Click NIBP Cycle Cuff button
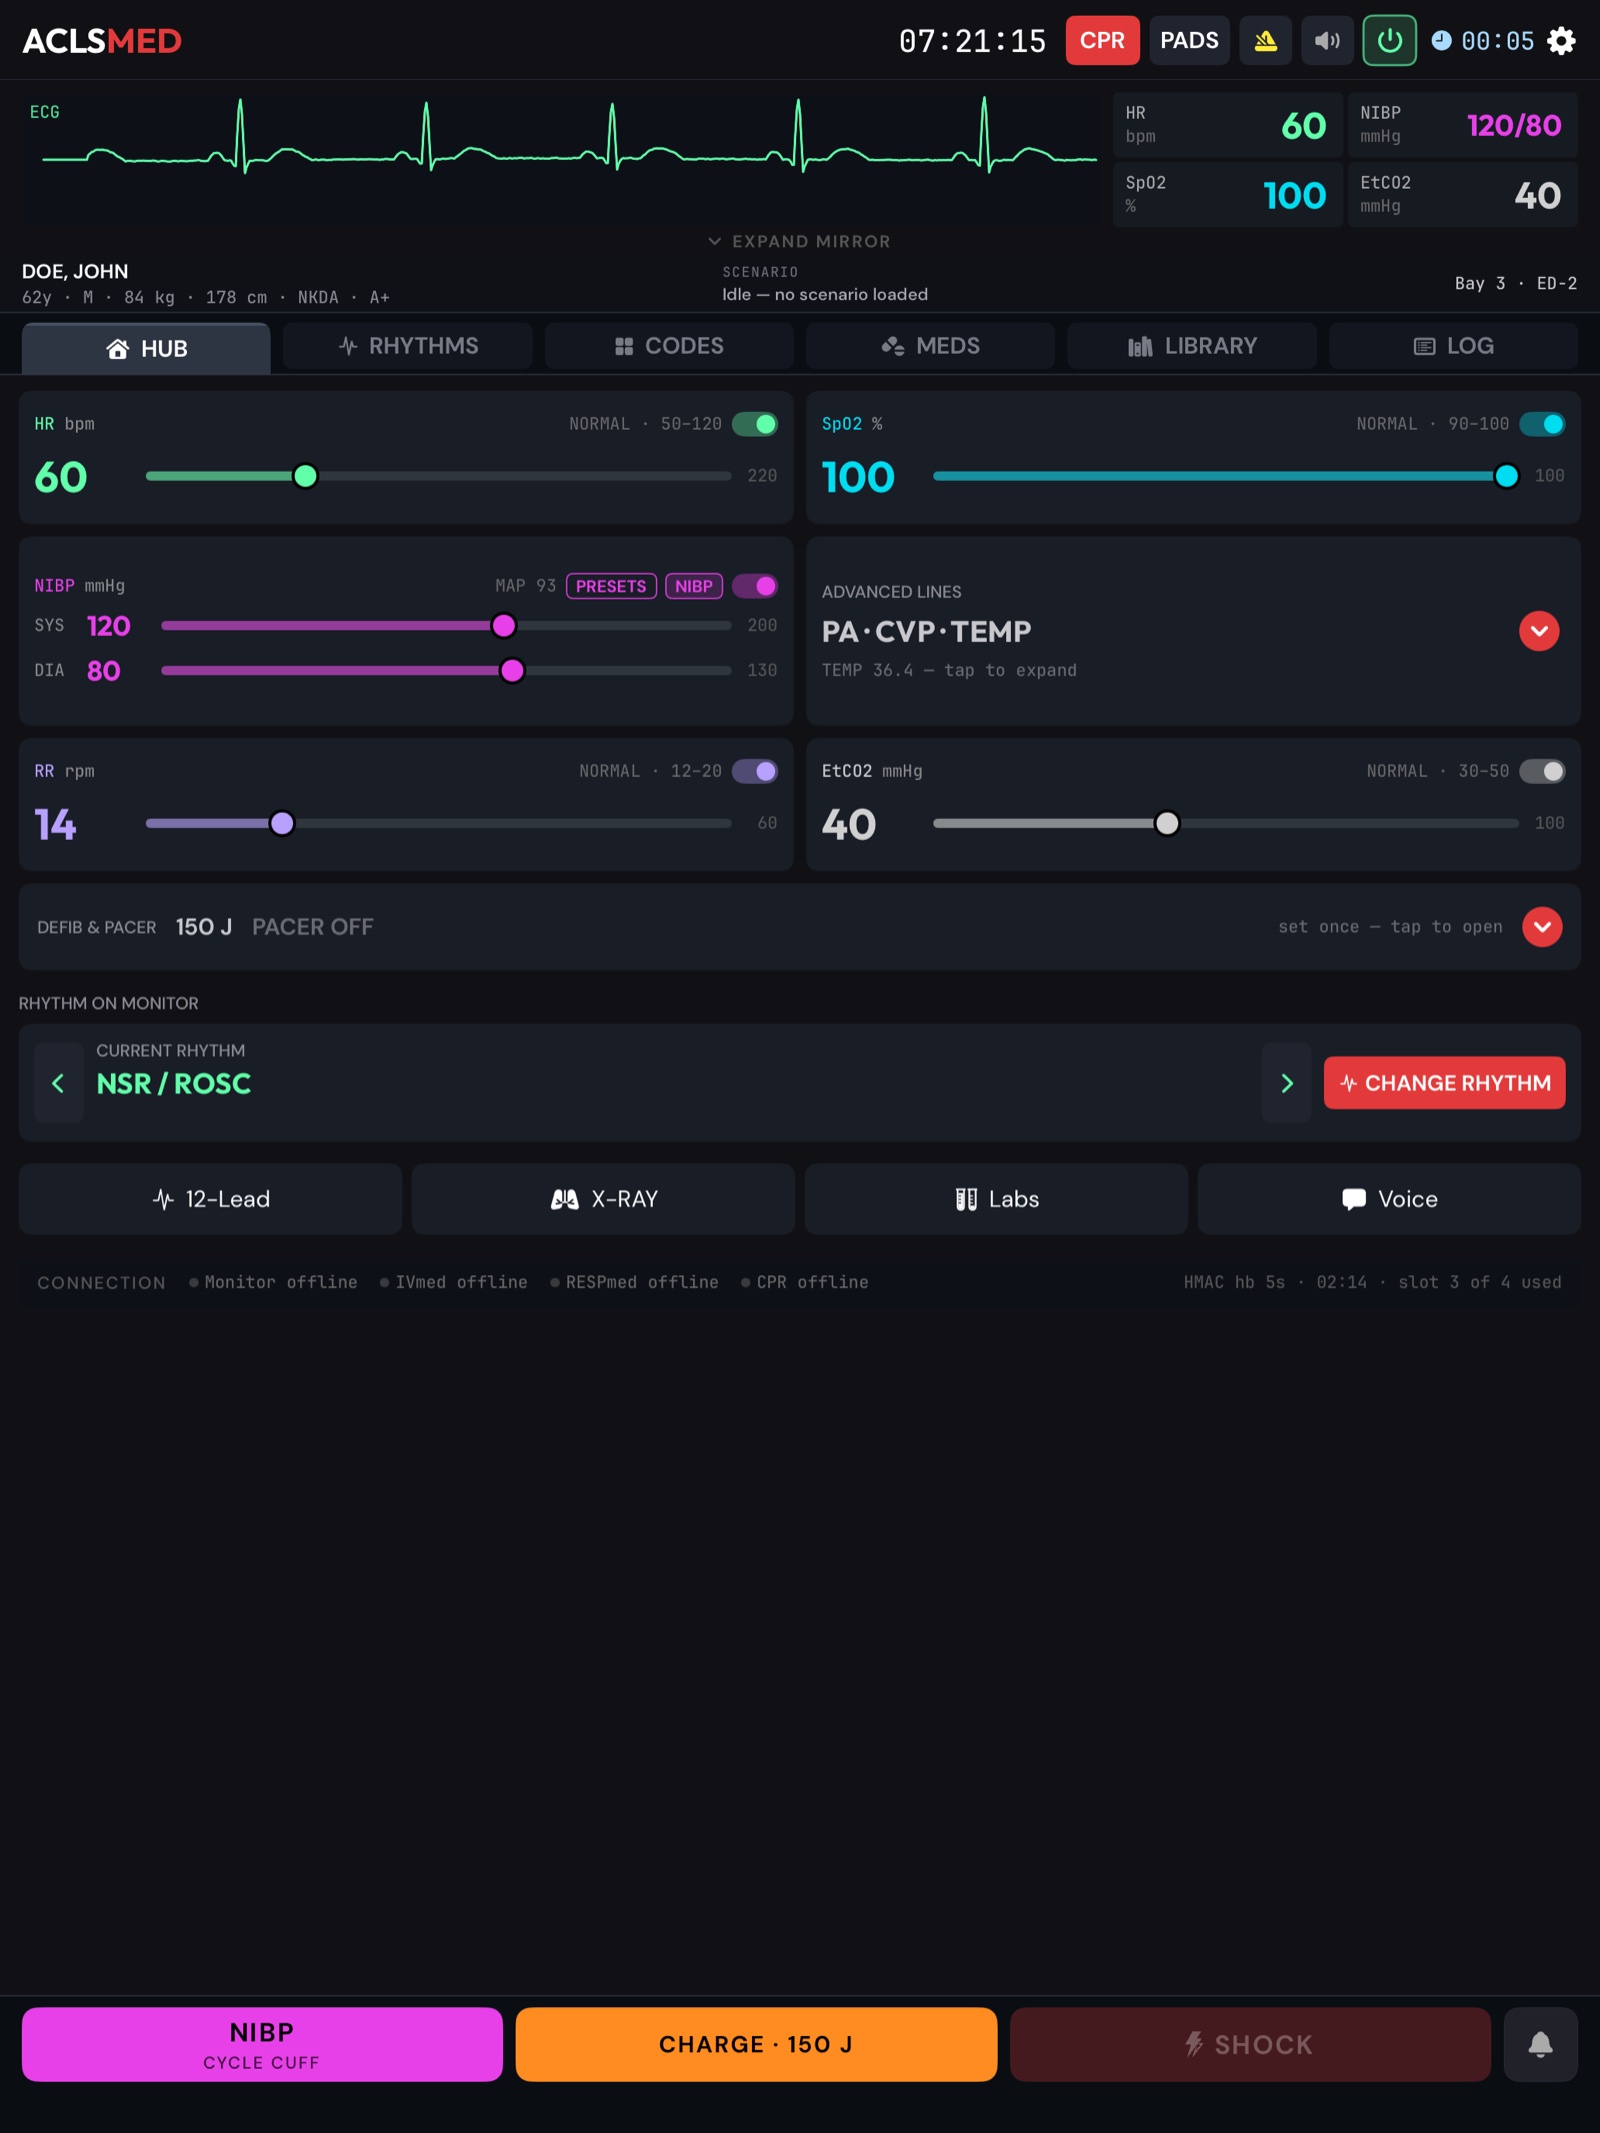1600x2133 pixels. point(262,2044)
